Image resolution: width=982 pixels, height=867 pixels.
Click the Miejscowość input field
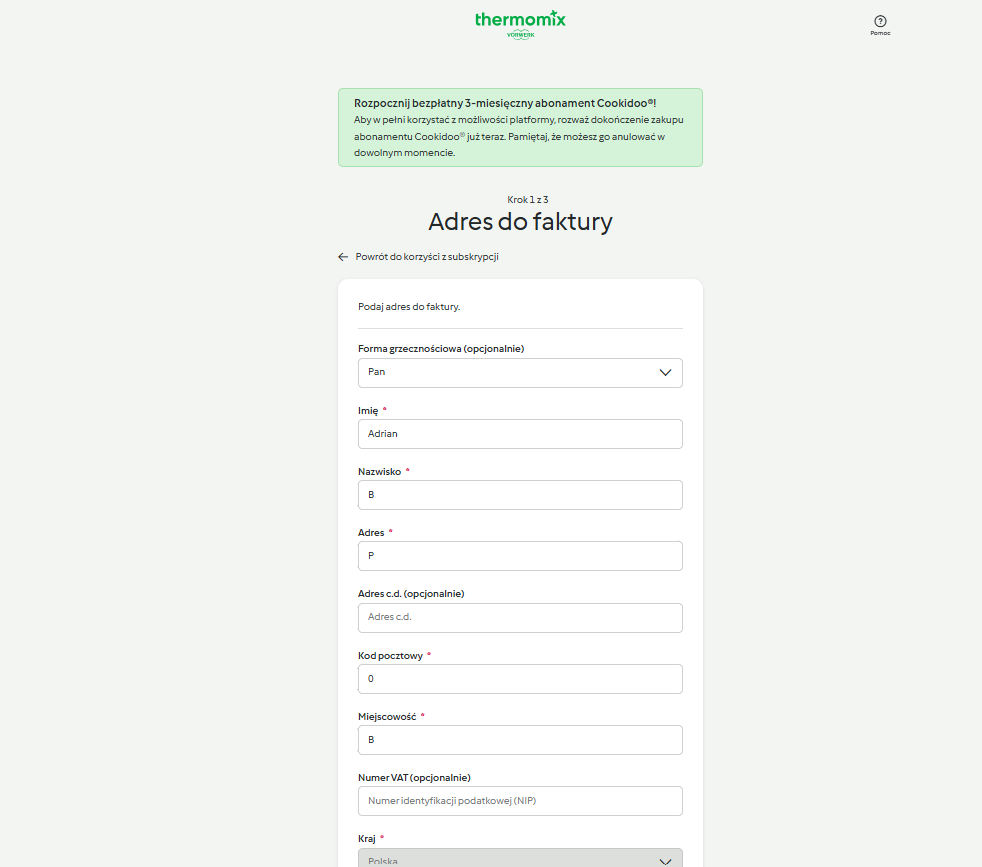[x=520, y=740]
